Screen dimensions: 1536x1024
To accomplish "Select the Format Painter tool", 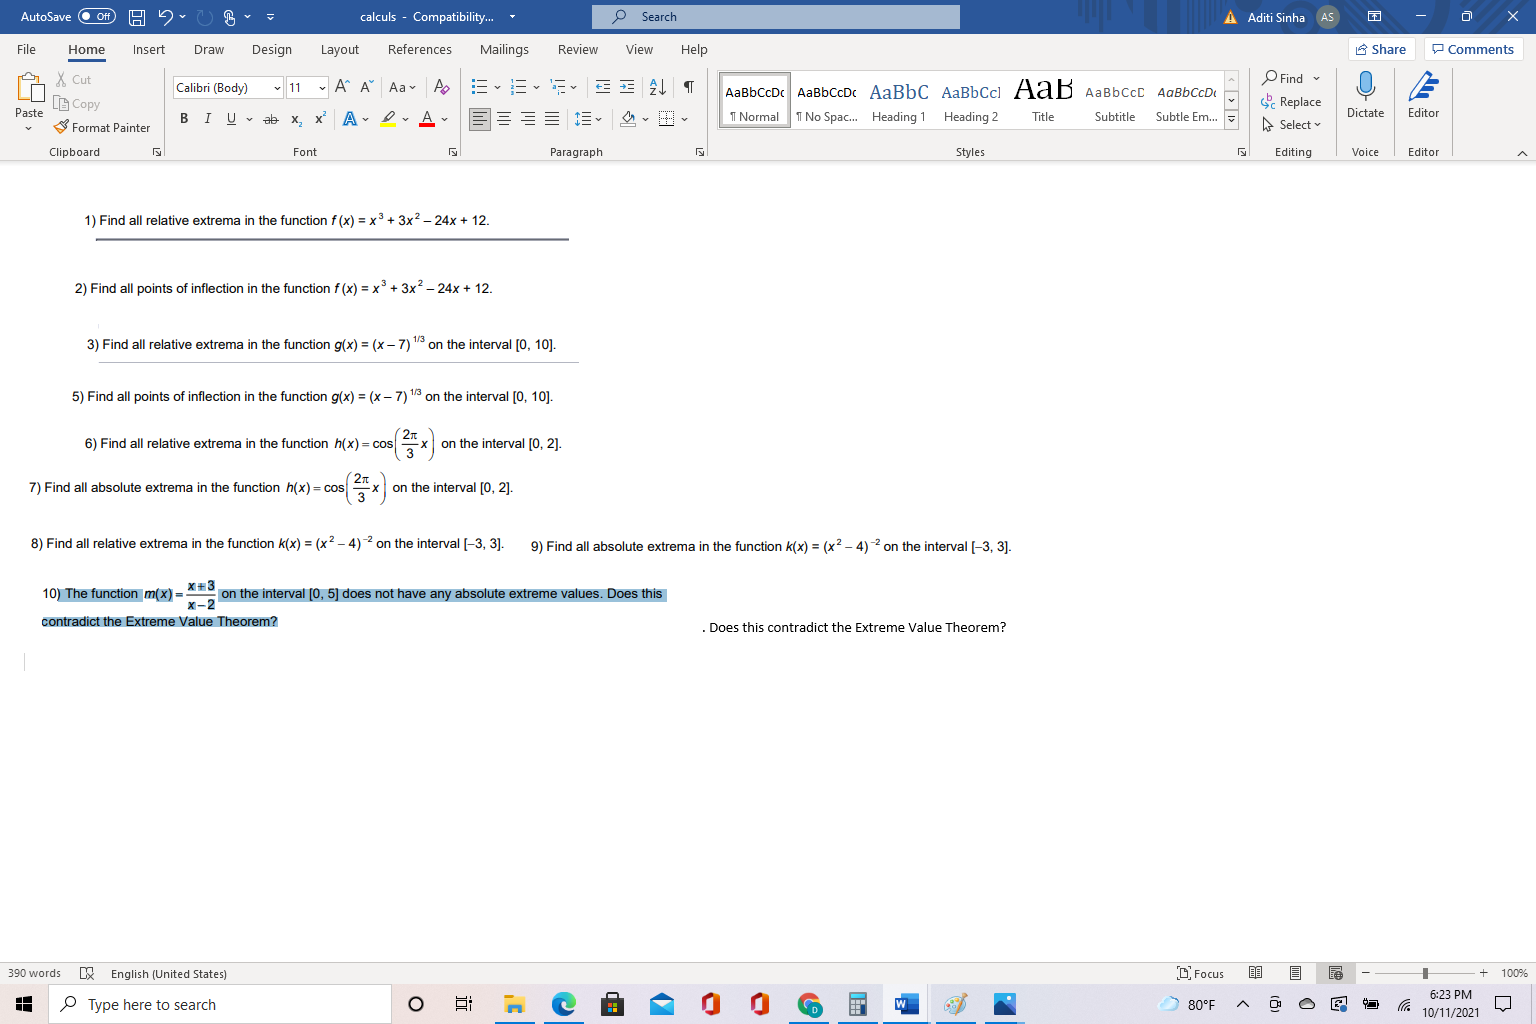I will 101,127.
